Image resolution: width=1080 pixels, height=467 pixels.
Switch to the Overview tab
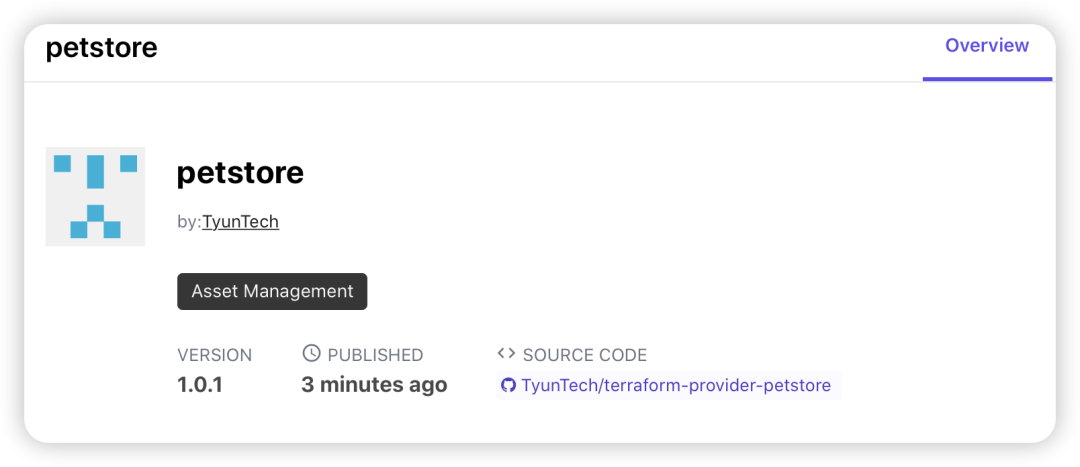986,46
